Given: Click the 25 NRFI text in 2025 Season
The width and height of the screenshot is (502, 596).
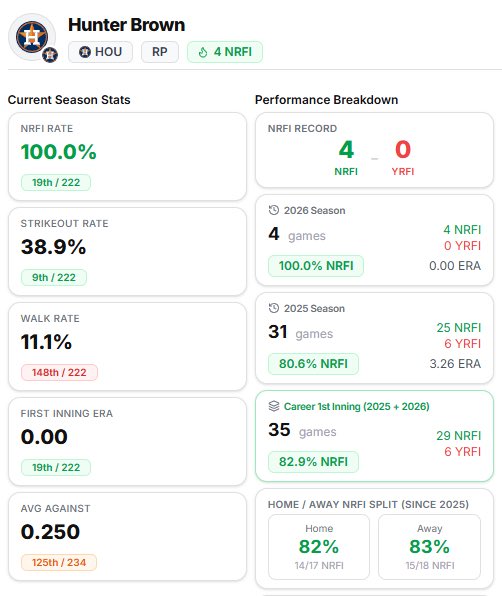Looking at the screenshot, I should pos(459,328).
